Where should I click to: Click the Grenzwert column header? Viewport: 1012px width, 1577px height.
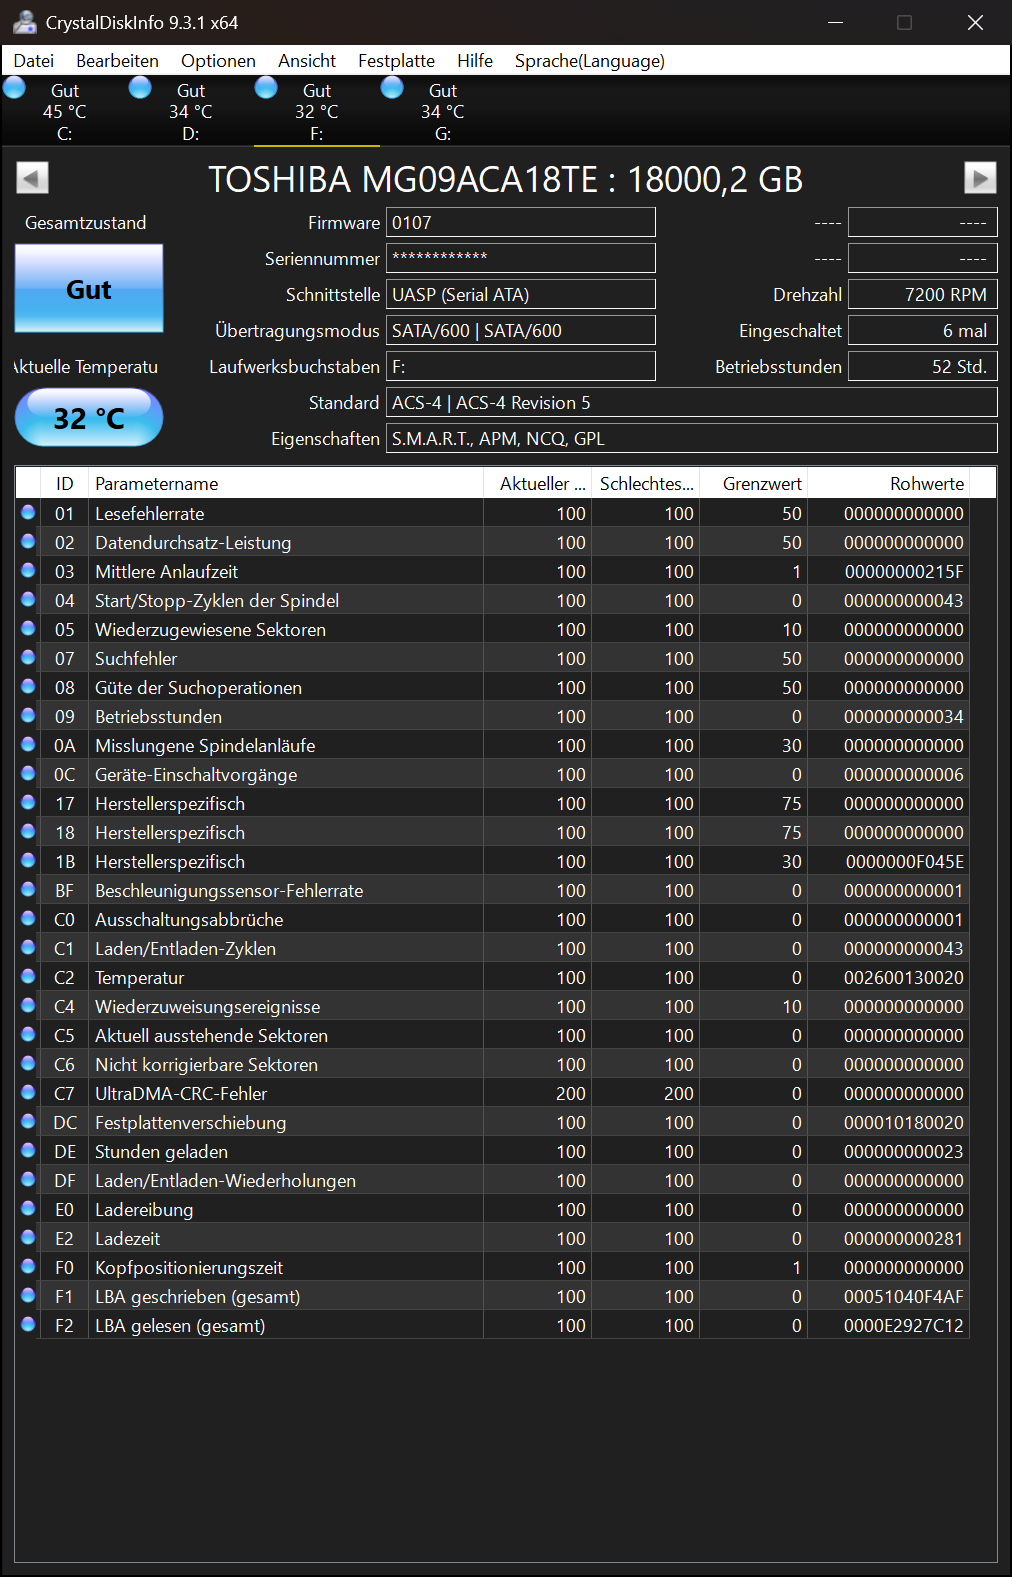pyautogui.click(x=754, y=483)
